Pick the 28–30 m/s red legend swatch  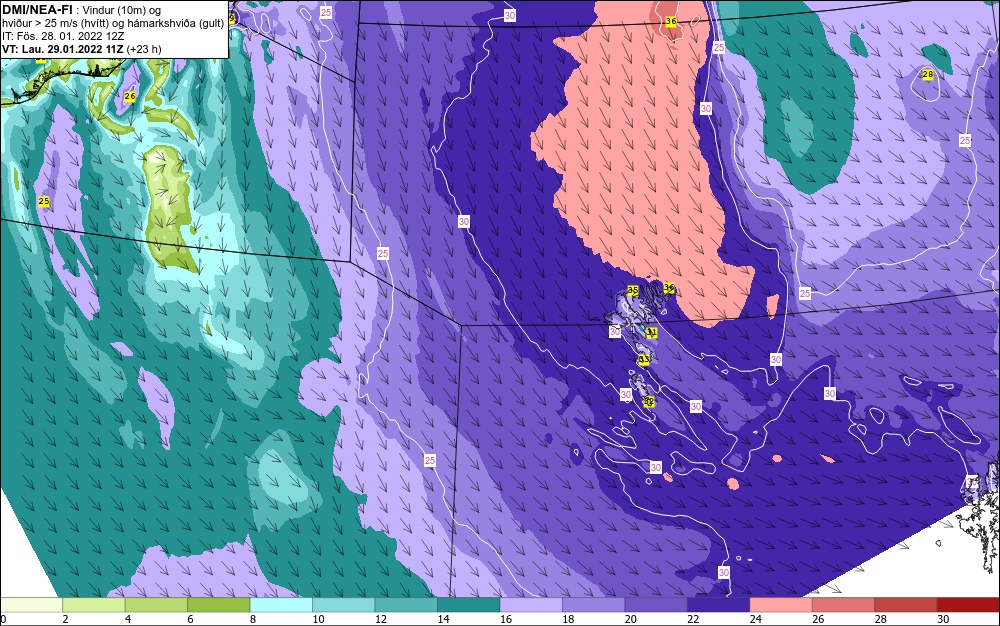906,605
